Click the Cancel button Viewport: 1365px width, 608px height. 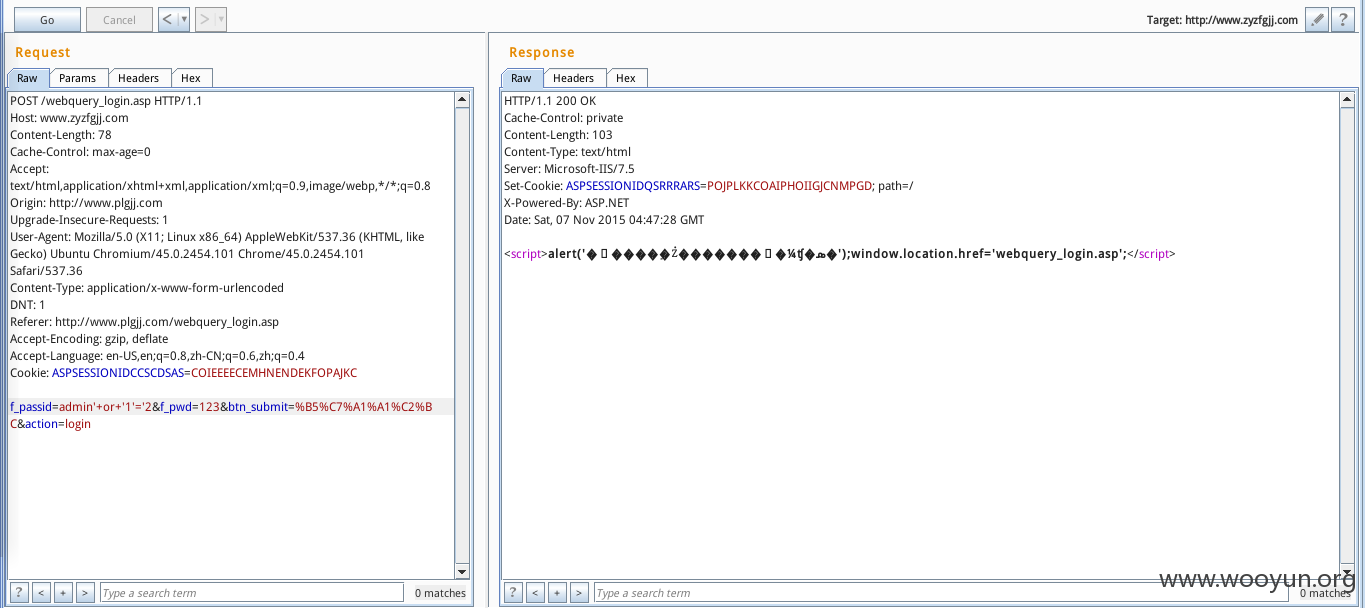119,19
